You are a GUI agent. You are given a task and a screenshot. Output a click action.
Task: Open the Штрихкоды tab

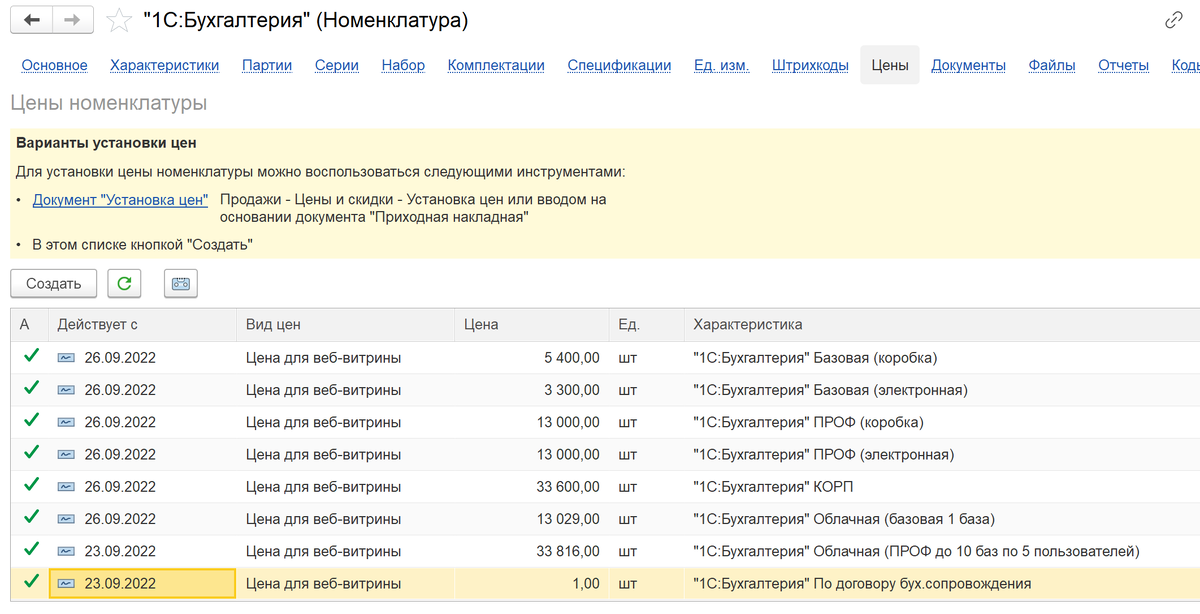(810, 65)
